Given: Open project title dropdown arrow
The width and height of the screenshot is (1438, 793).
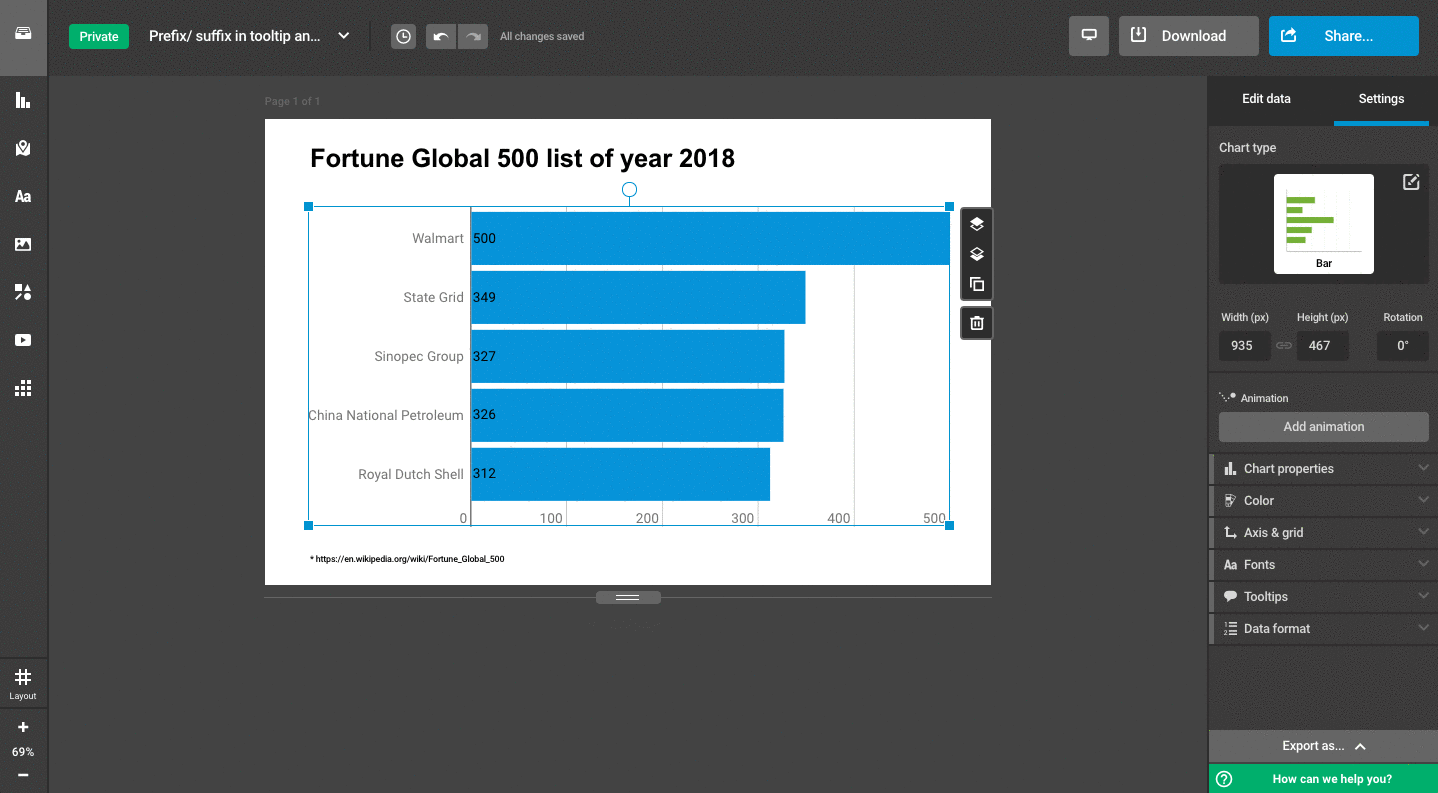Looking at the screenshot, I should pyautogui.click(x=343, y=36).
